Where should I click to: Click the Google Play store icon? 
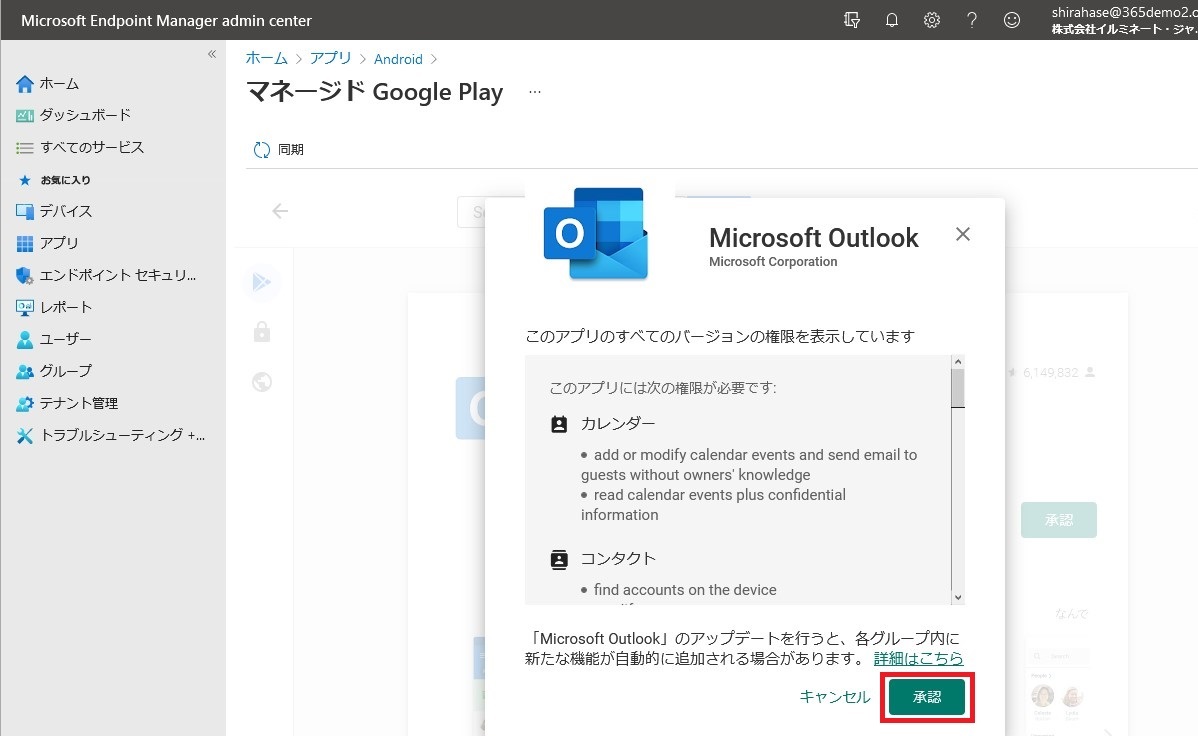[x=262, y=283]
